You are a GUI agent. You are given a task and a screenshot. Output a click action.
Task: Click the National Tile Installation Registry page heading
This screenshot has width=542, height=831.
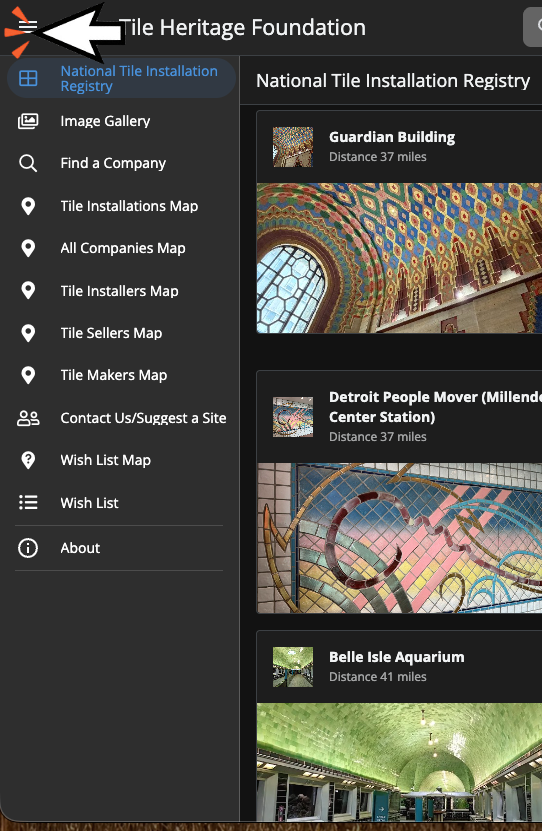point(393,81)
